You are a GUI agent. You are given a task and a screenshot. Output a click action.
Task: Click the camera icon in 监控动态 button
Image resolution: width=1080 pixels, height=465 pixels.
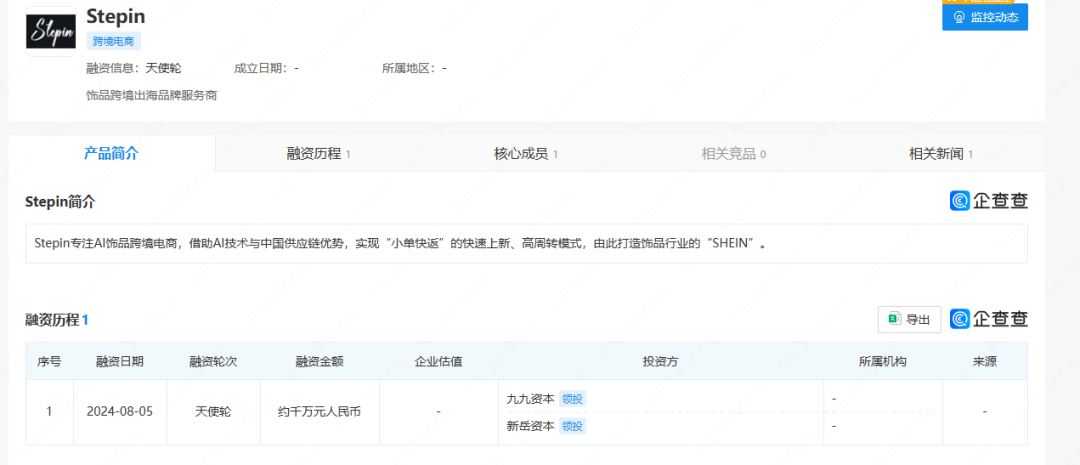[x=958, y=18]
